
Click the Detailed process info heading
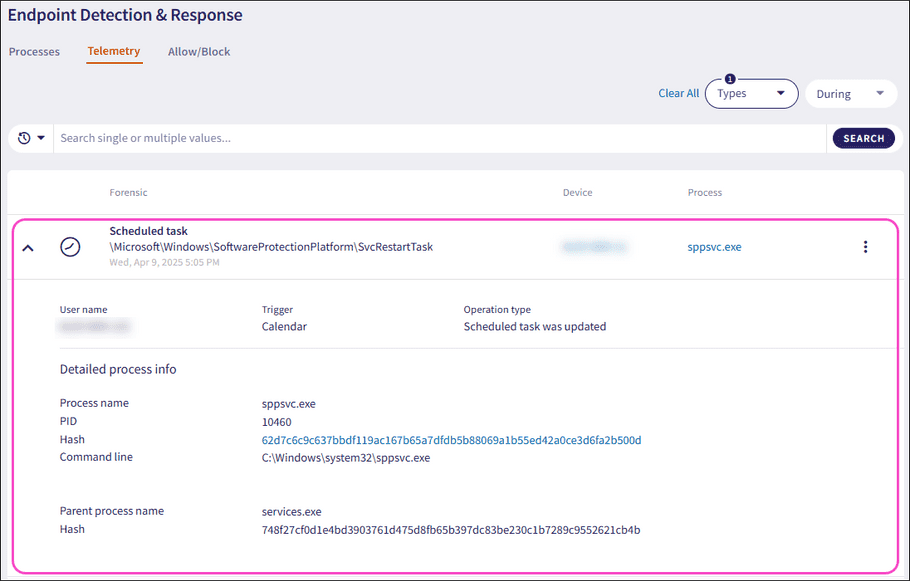(x=118, y=369)
